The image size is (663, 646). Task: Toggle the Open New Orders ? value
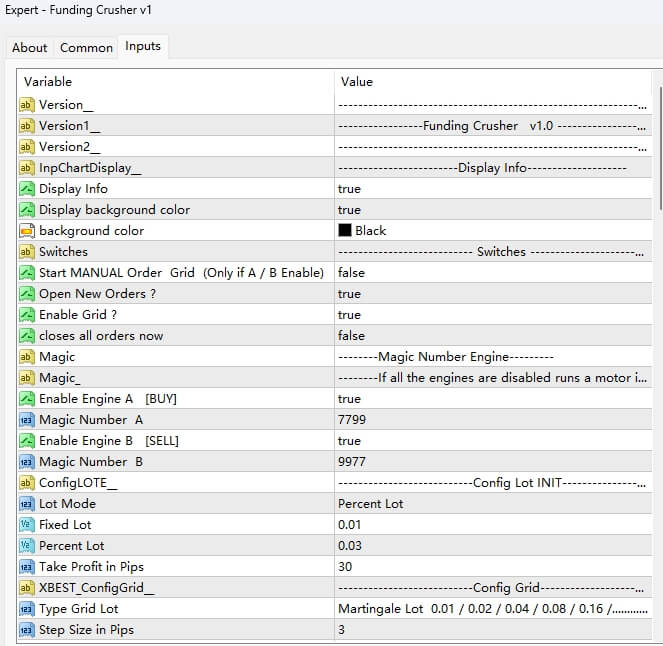coord(350,294)
